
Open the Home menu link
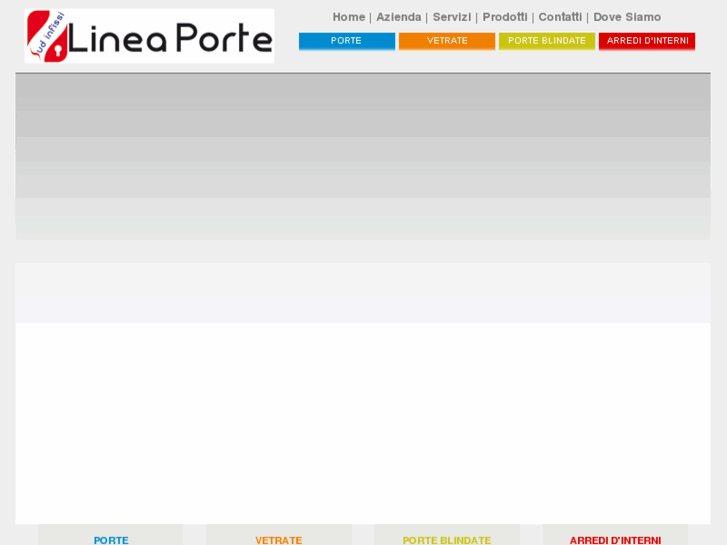click(x=349, y=17)
